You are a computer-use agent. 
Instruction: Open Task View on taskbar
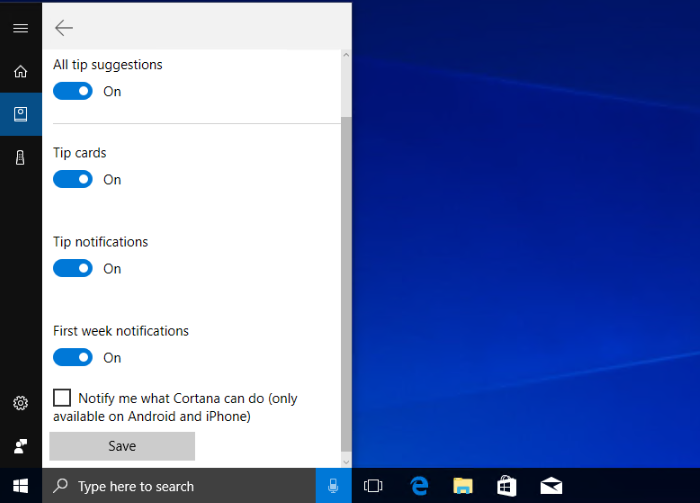coord(373,486)
